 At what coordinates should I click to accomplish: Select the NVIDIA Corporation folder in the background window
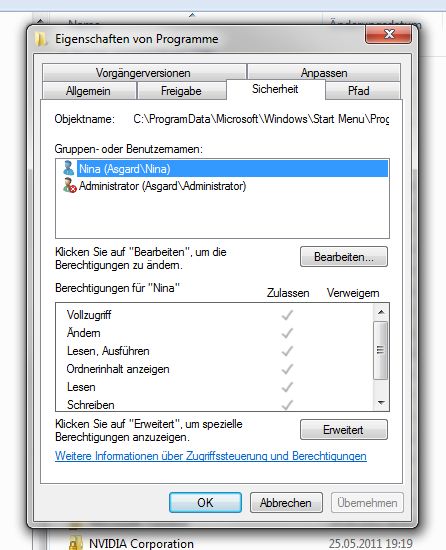pyautogui.click(x=141, y=543)
